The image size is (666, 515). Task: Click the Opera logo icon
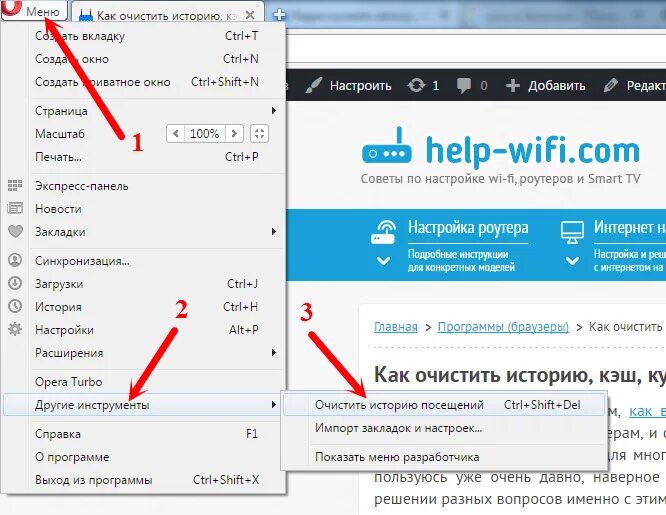pos(12,7)
